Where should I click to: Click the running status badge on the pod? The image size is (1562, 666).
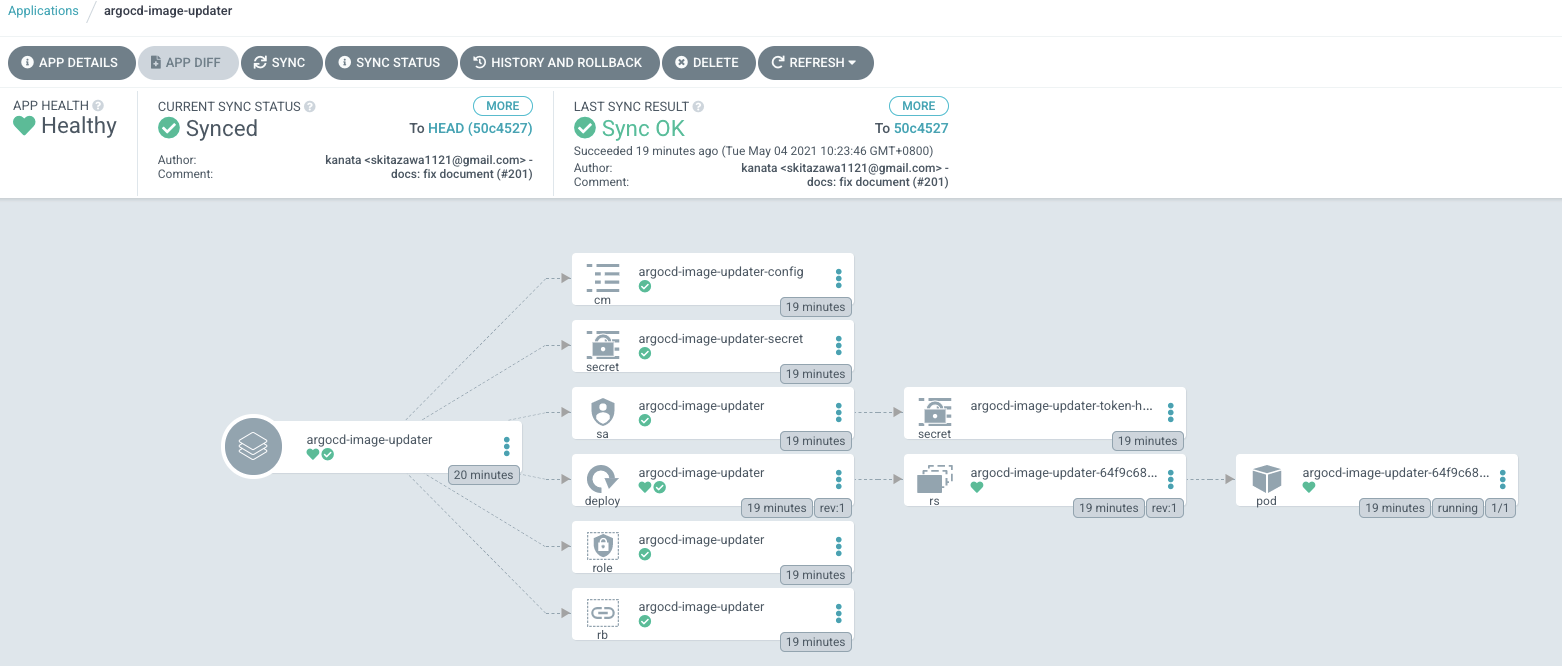1457,507
